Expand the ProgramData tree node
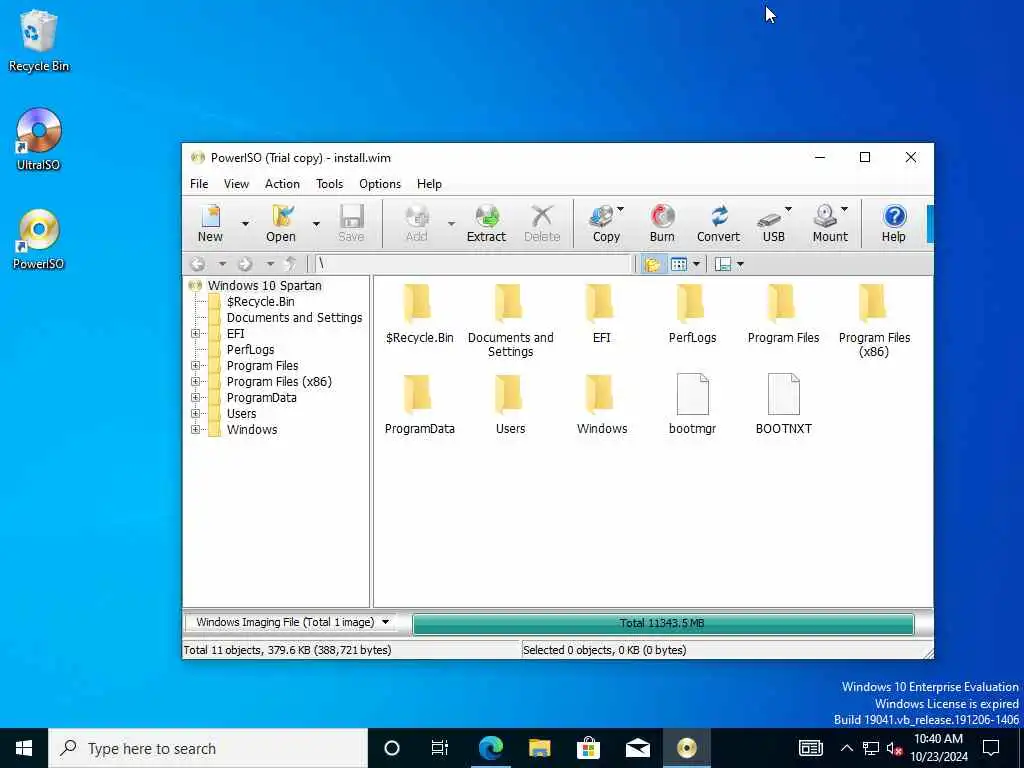The image size is (1024, 768). (195, 398)
